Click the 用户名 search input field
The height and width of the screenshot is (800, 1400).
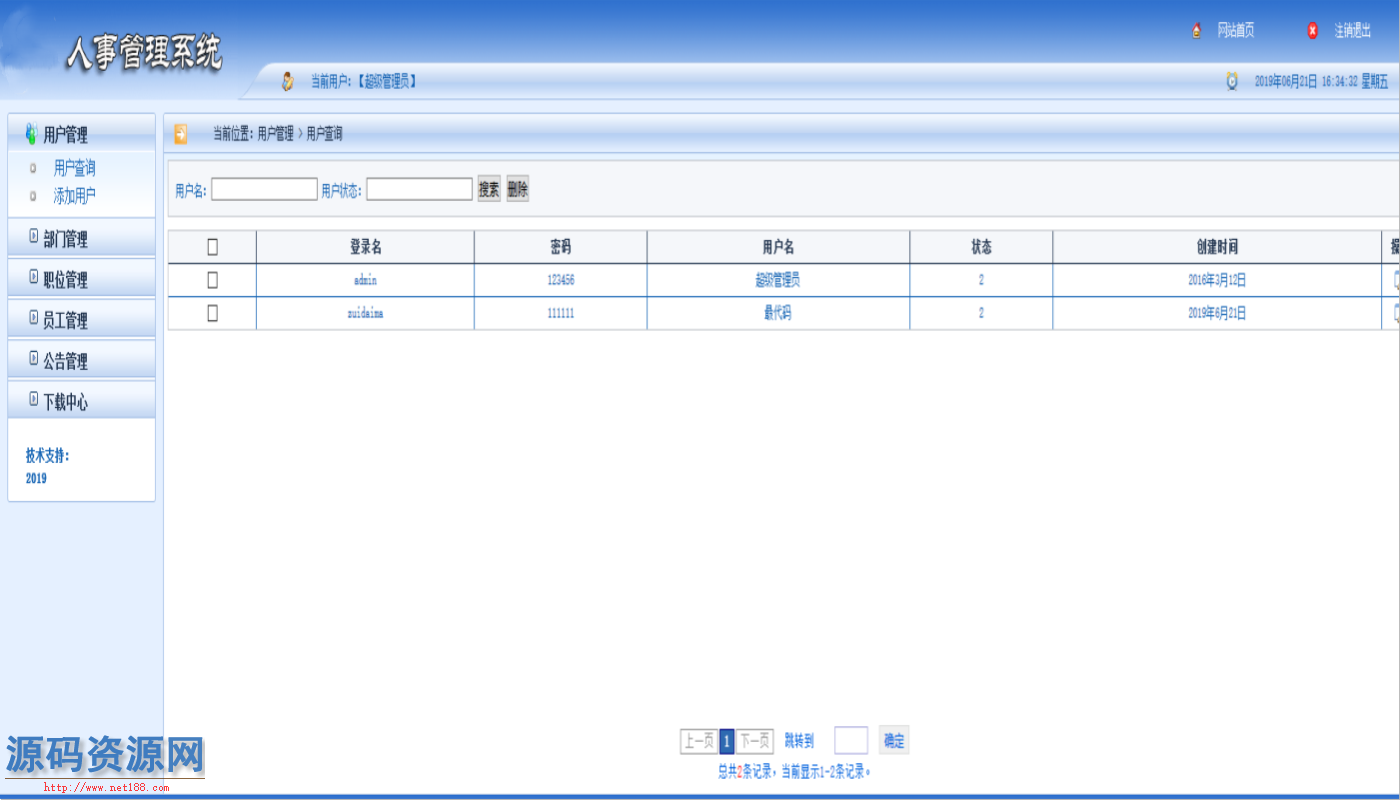coord(264,189)
